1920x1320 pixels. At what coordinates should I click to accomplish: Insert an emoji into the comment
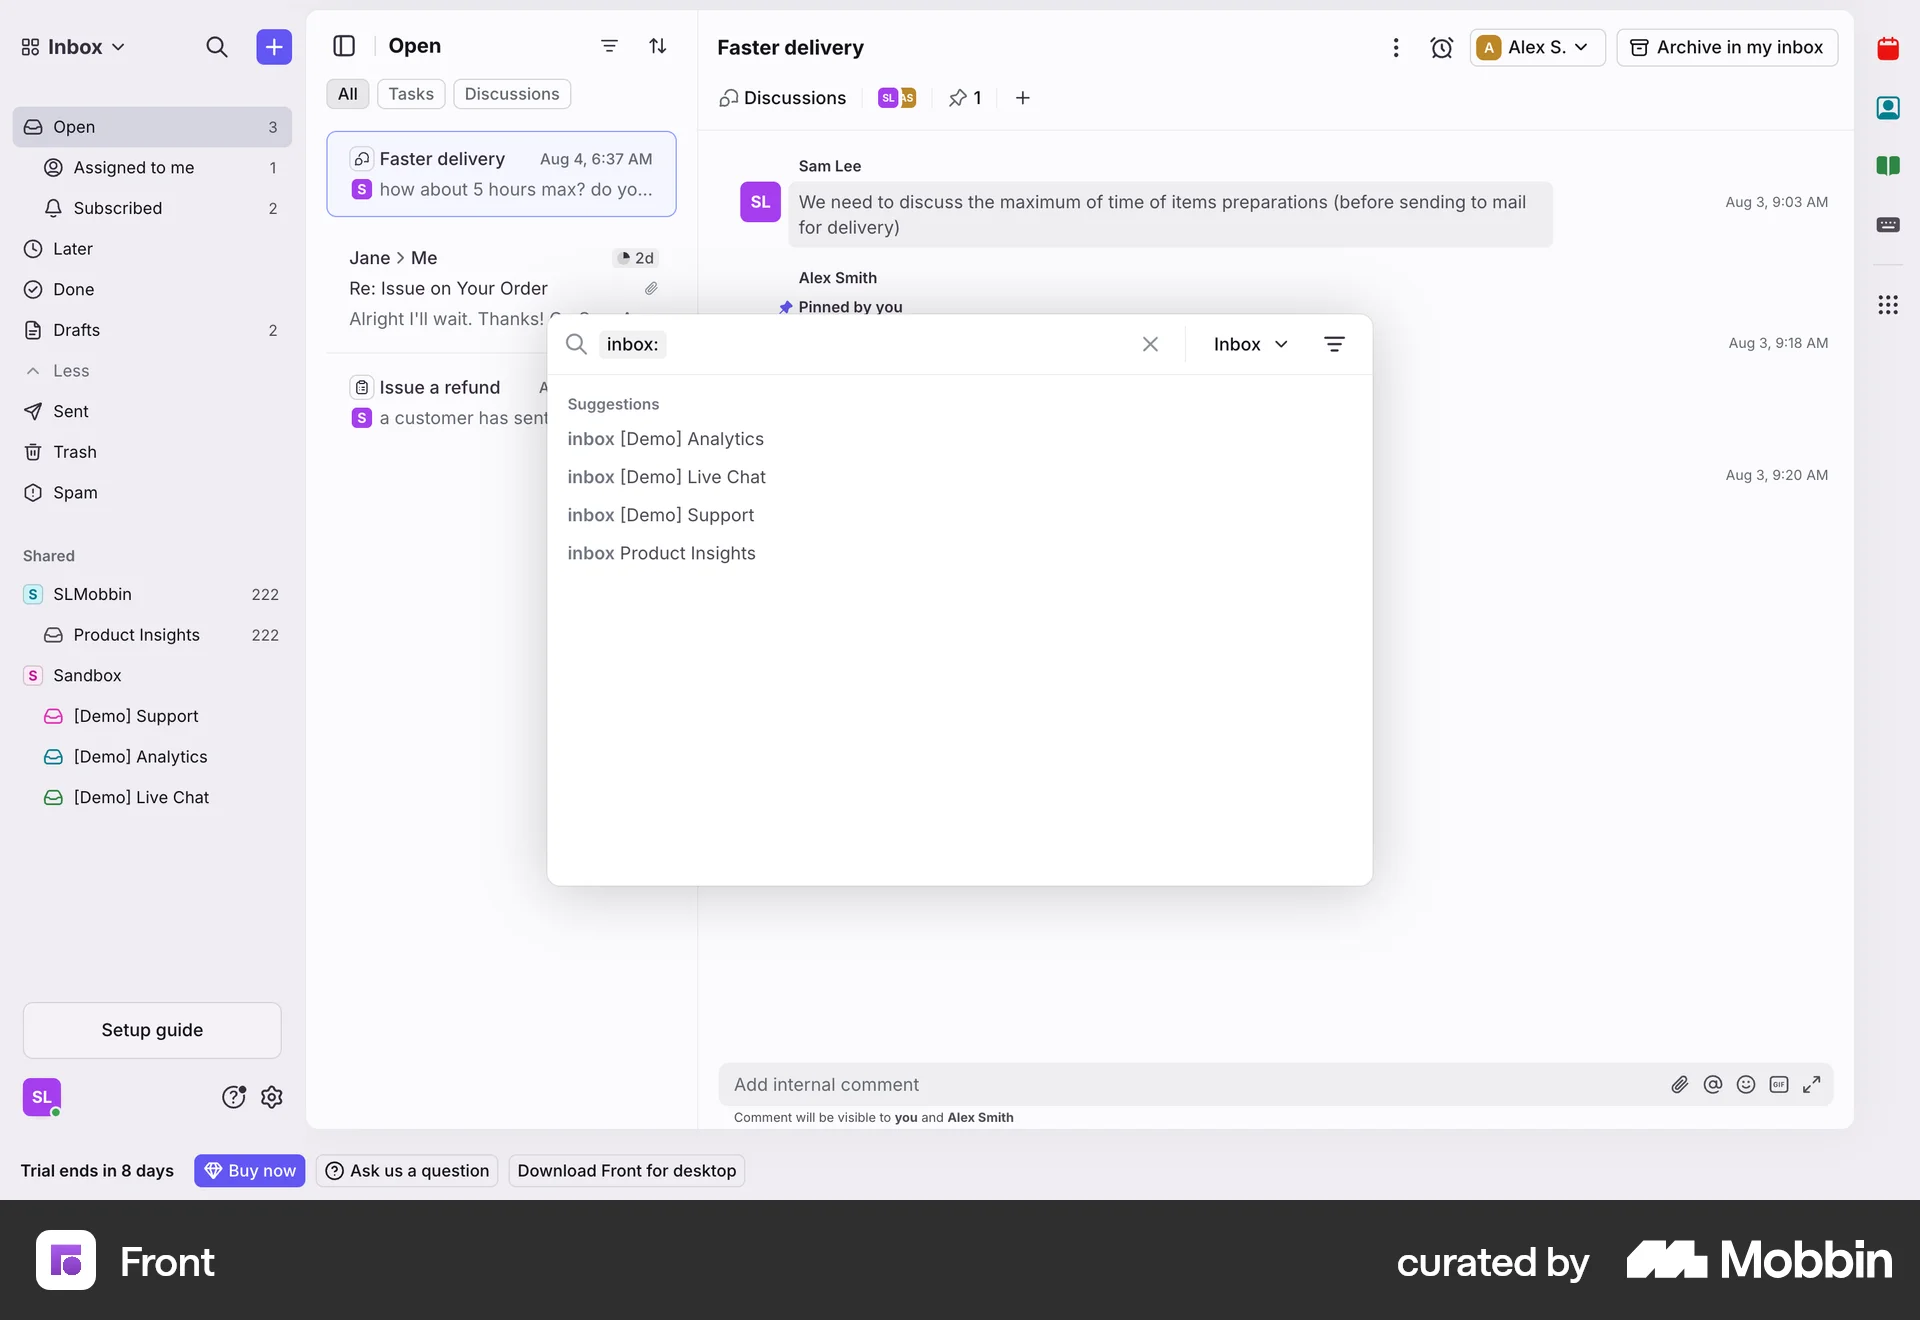pyautogui.click(x=1746, y=1084)
